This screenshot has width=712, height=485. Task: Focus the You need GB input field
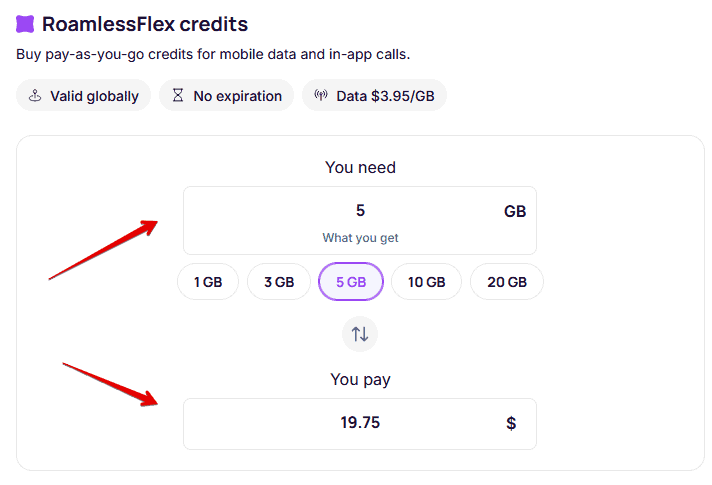360,211
